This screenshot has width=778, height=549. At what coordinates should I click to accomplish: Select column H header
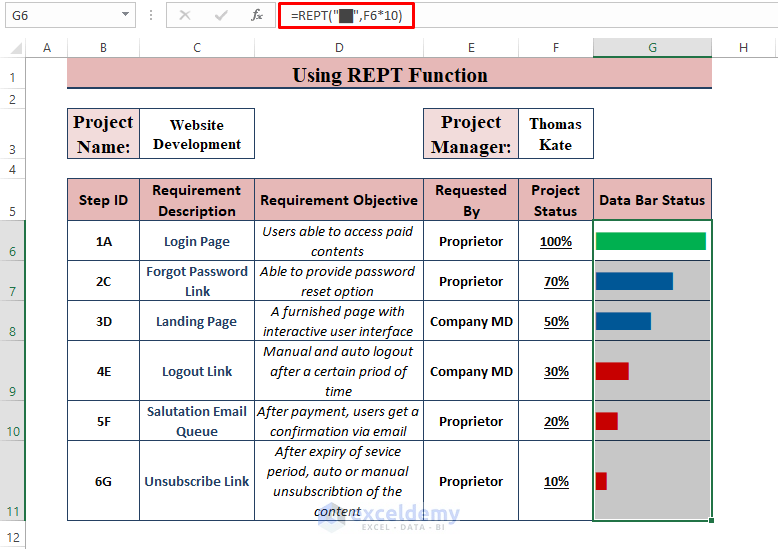[743, 48]
